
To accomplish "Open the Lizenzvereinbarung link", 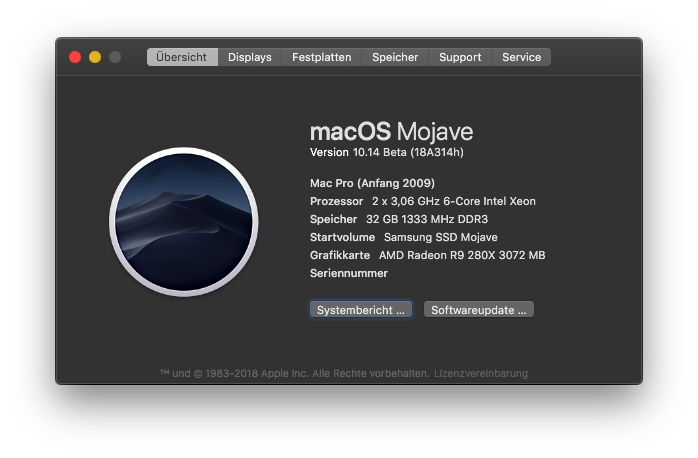I will 481,373.
